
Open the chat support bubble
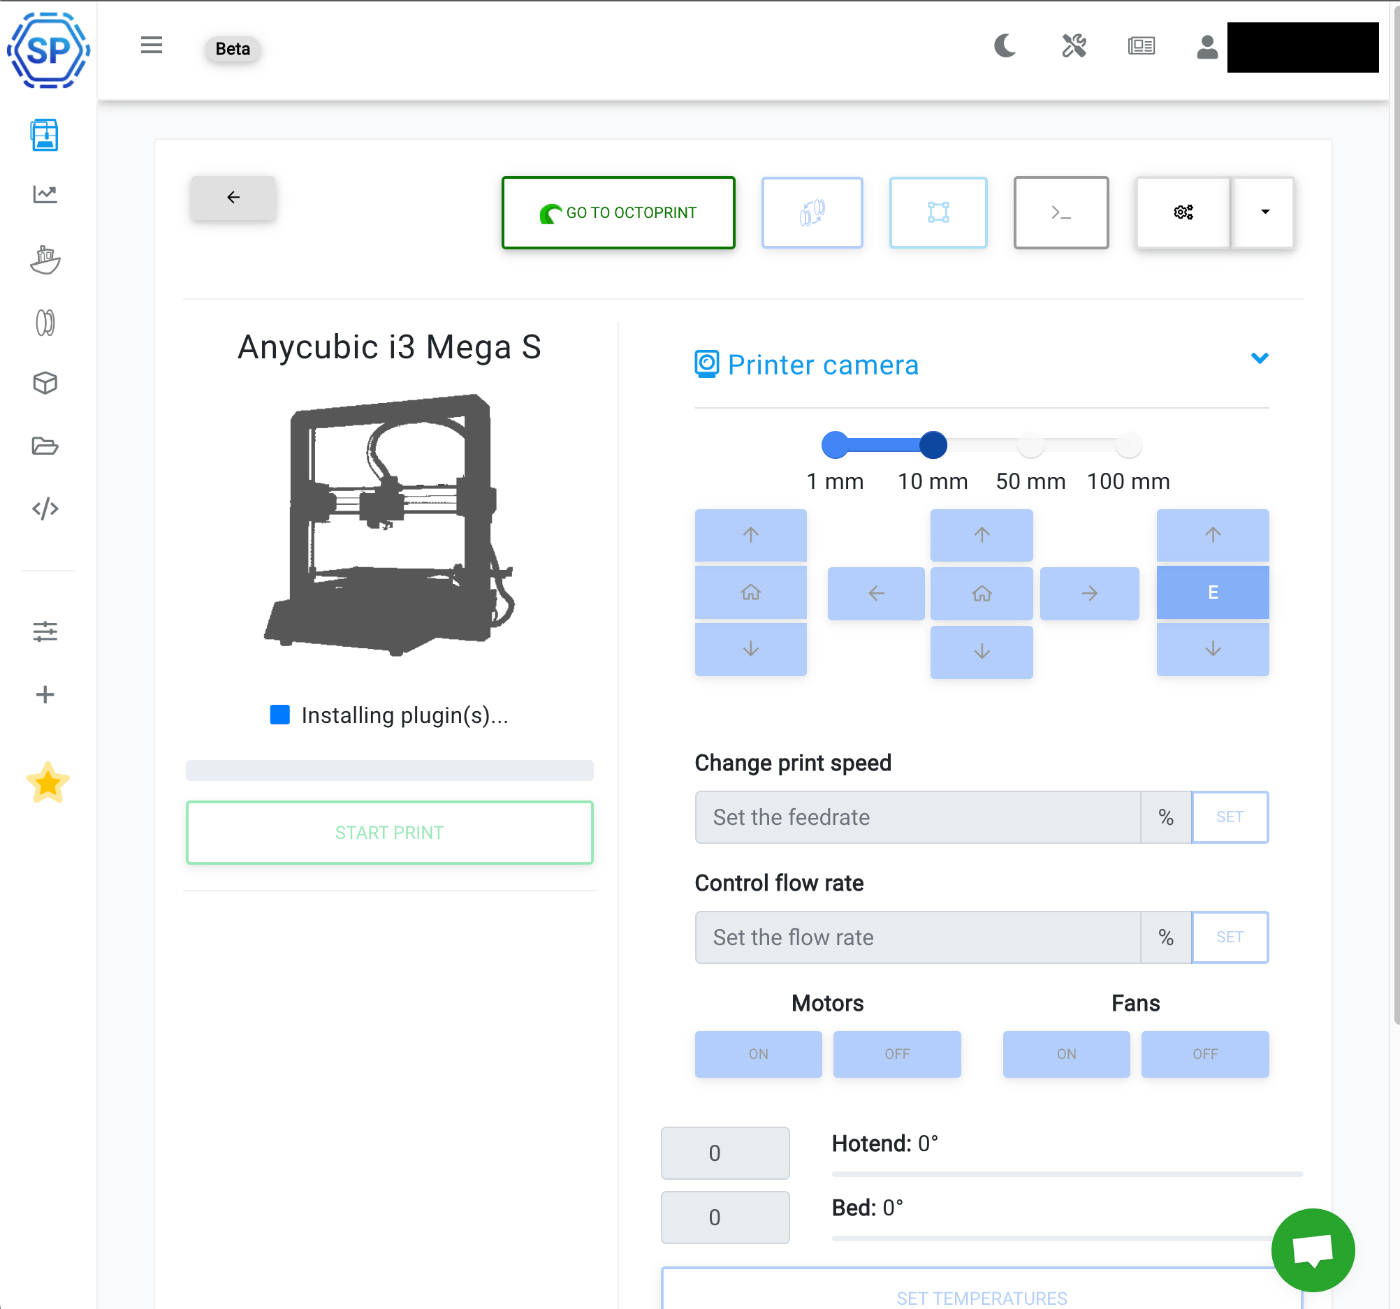click(x=1313, y=1250)
